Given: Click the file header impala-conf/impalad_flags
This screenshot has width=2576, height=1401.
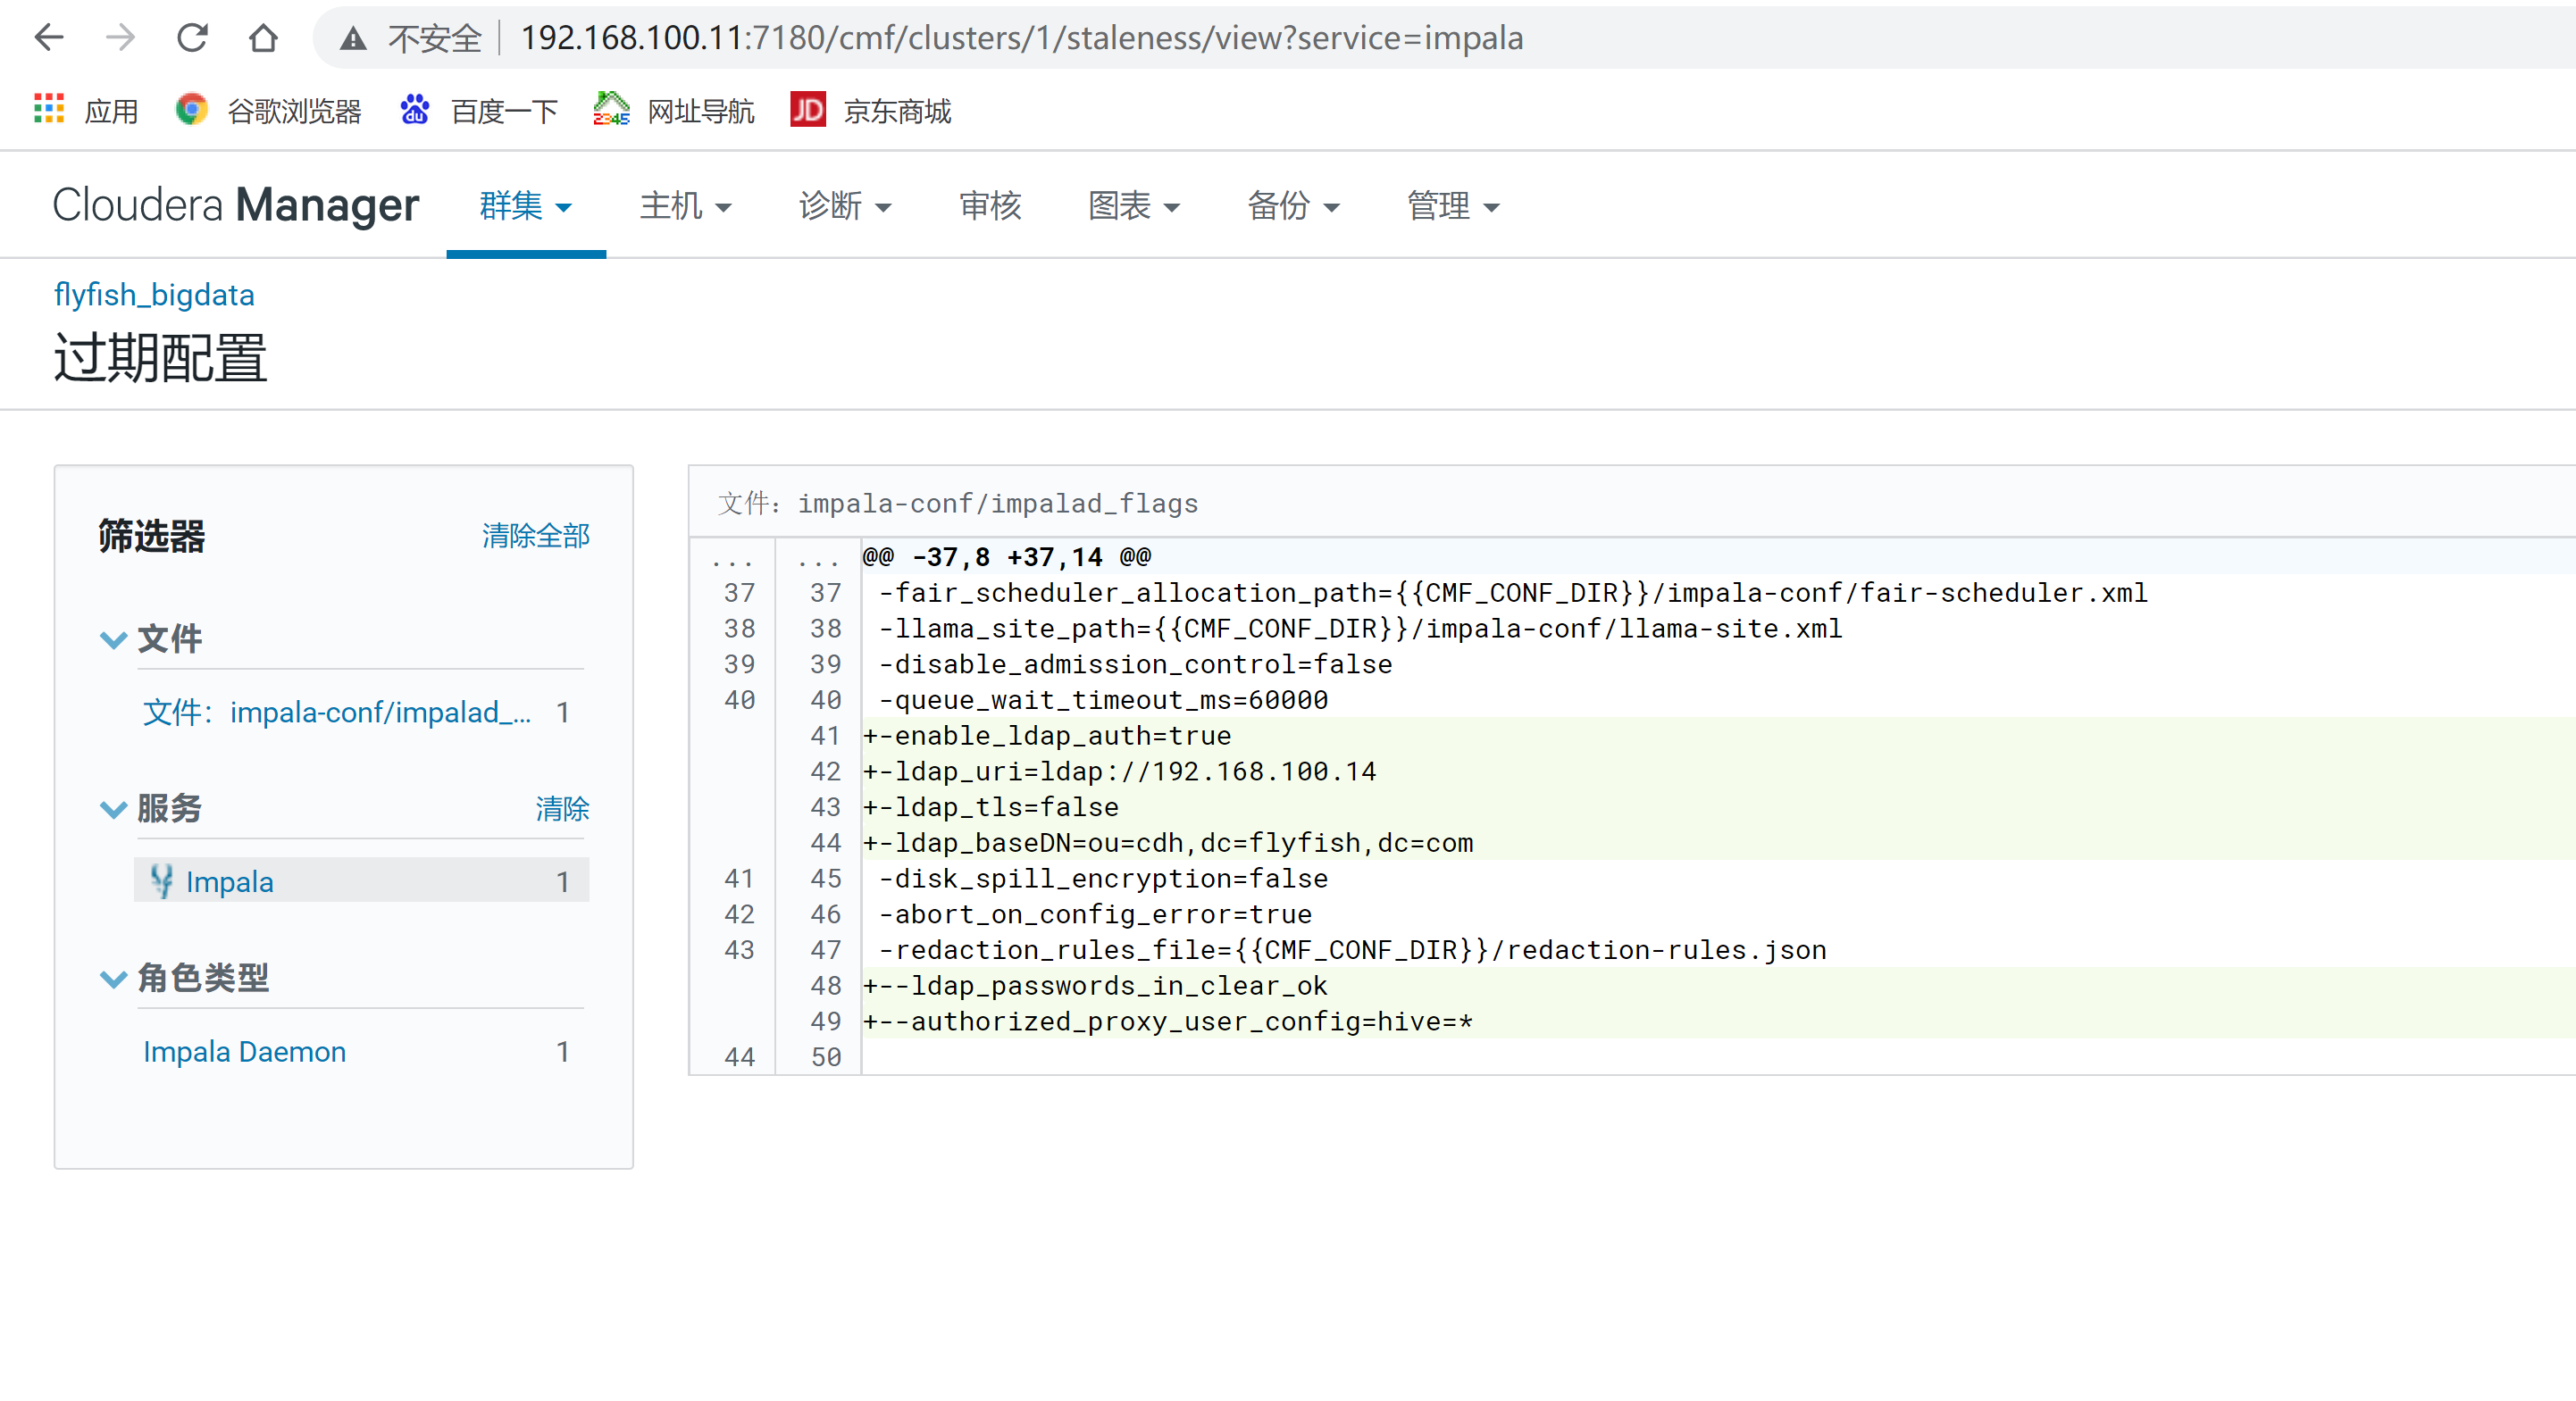Looking at the screenshot, I should click(x=958, y=503).
